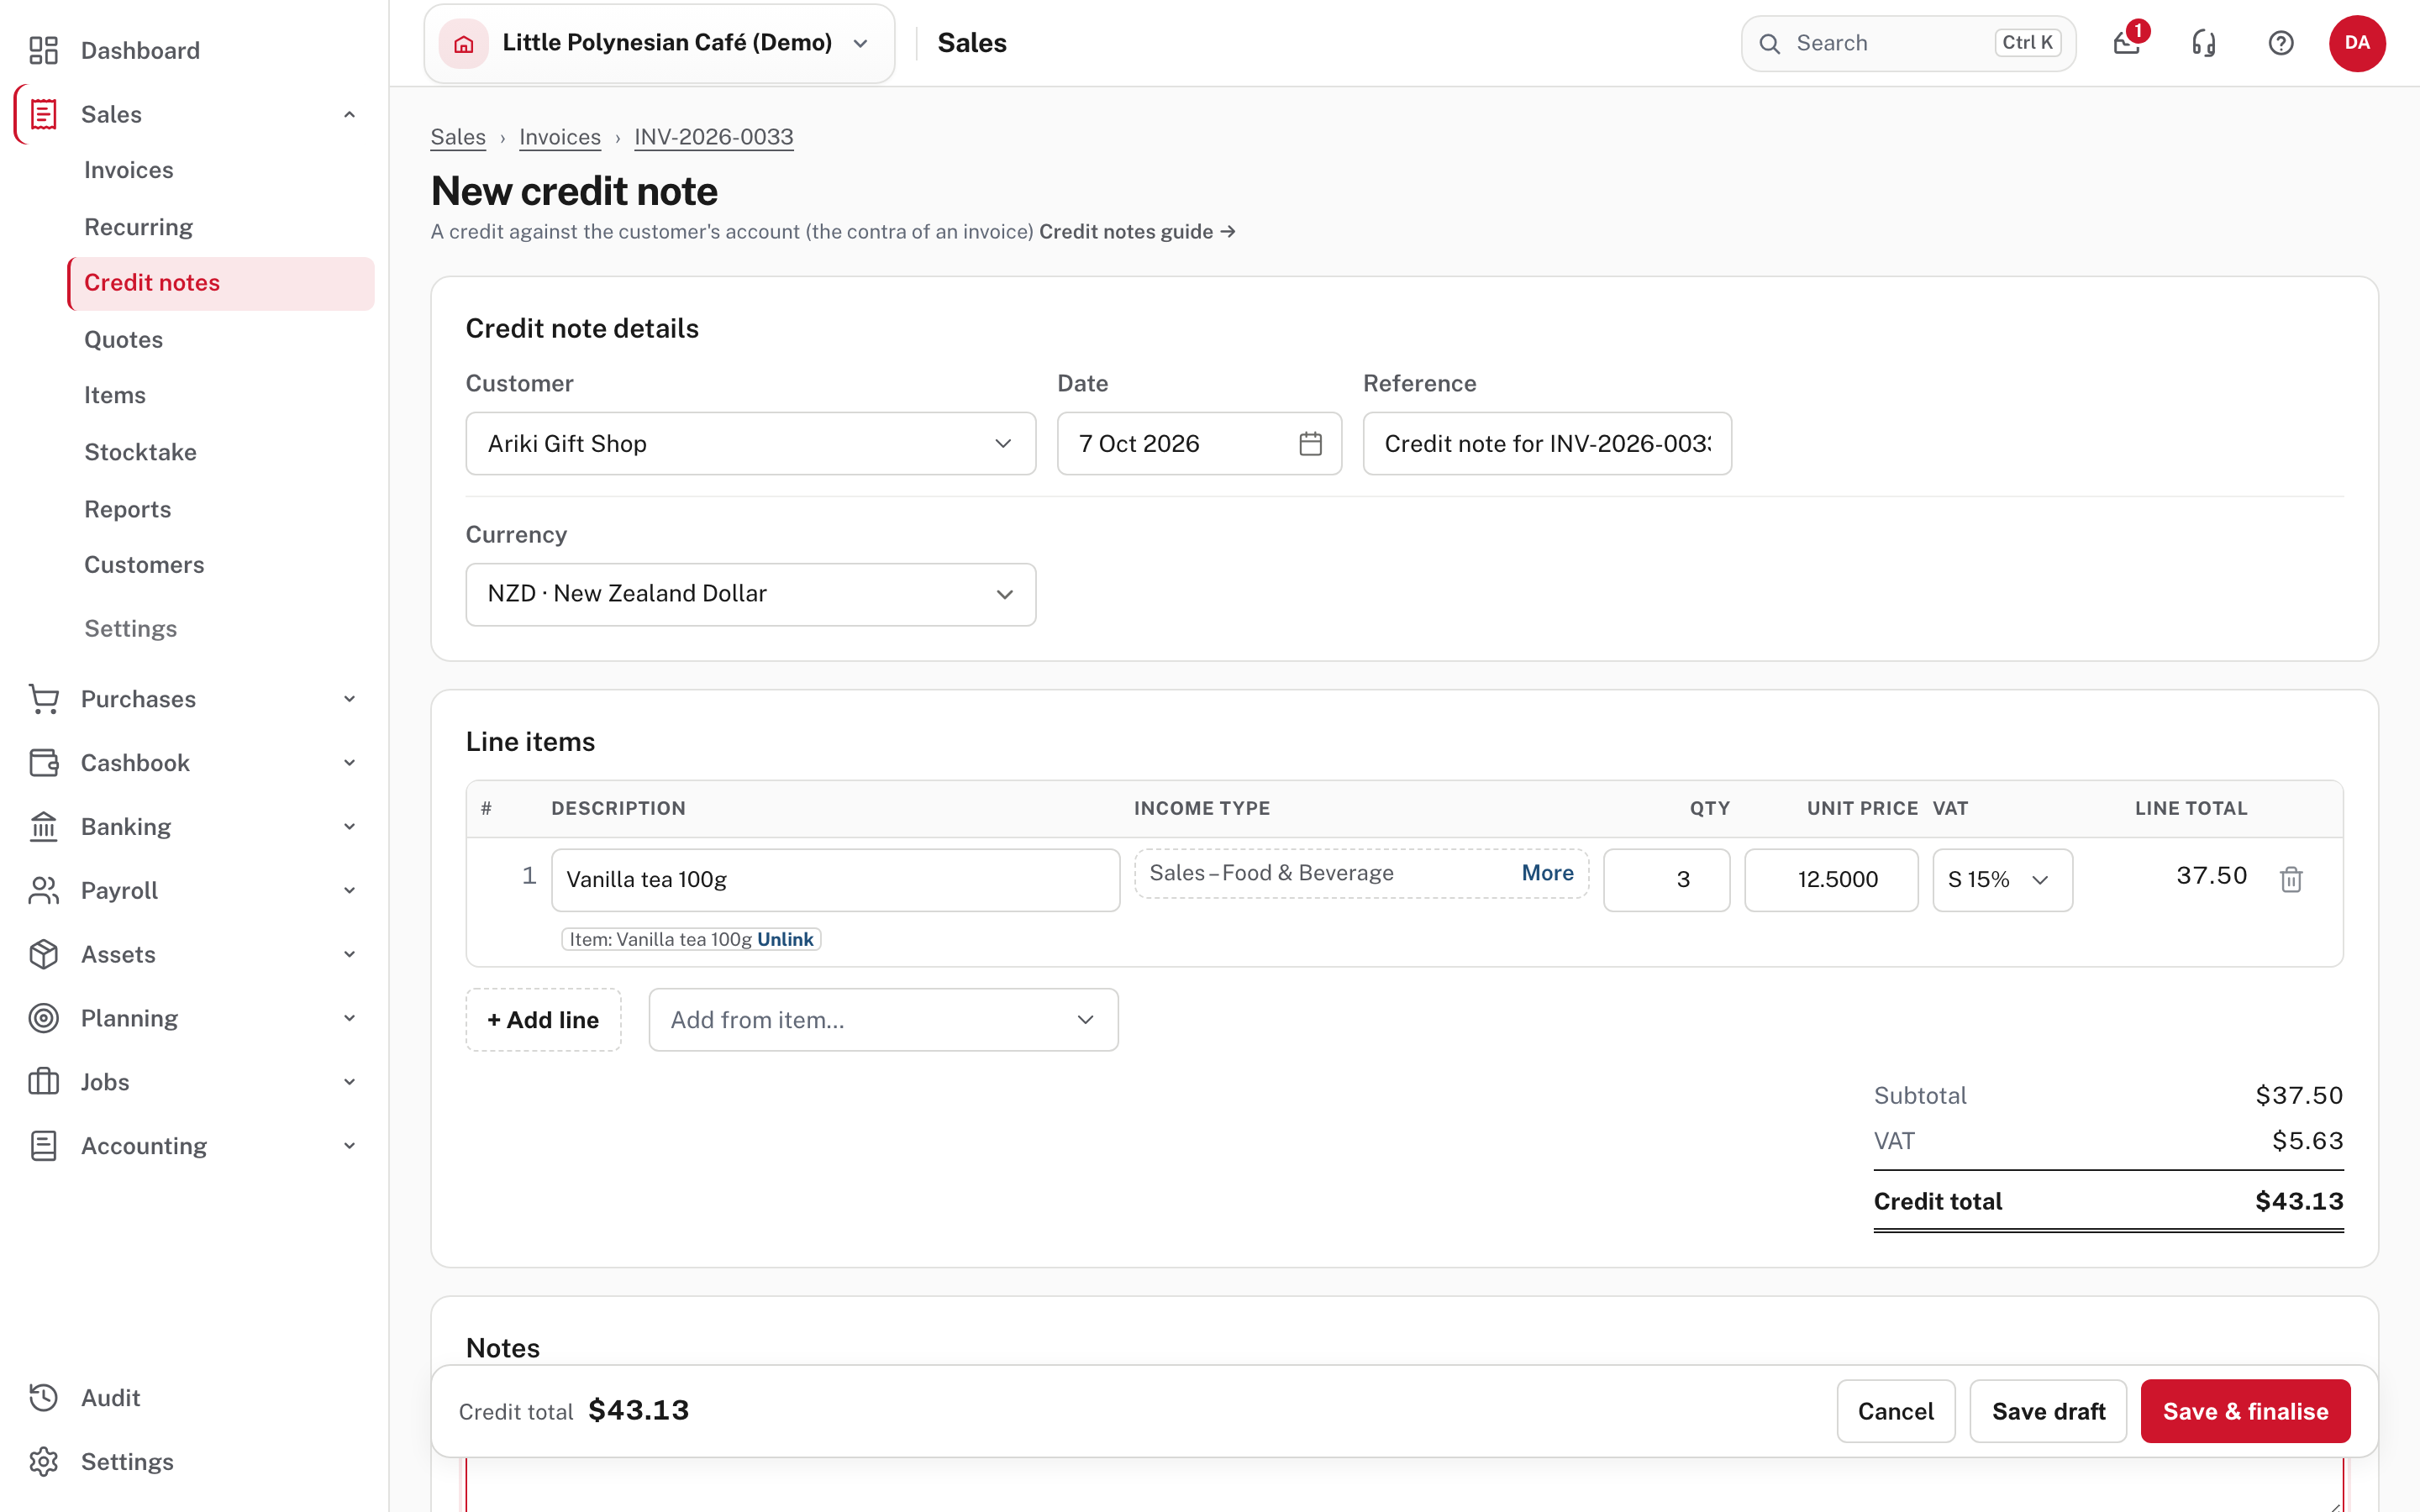This screenshot has width=2420, height=1512.
Task: Click the Audit history icon
Action: pyautogui.click(x=43, y=1398)
